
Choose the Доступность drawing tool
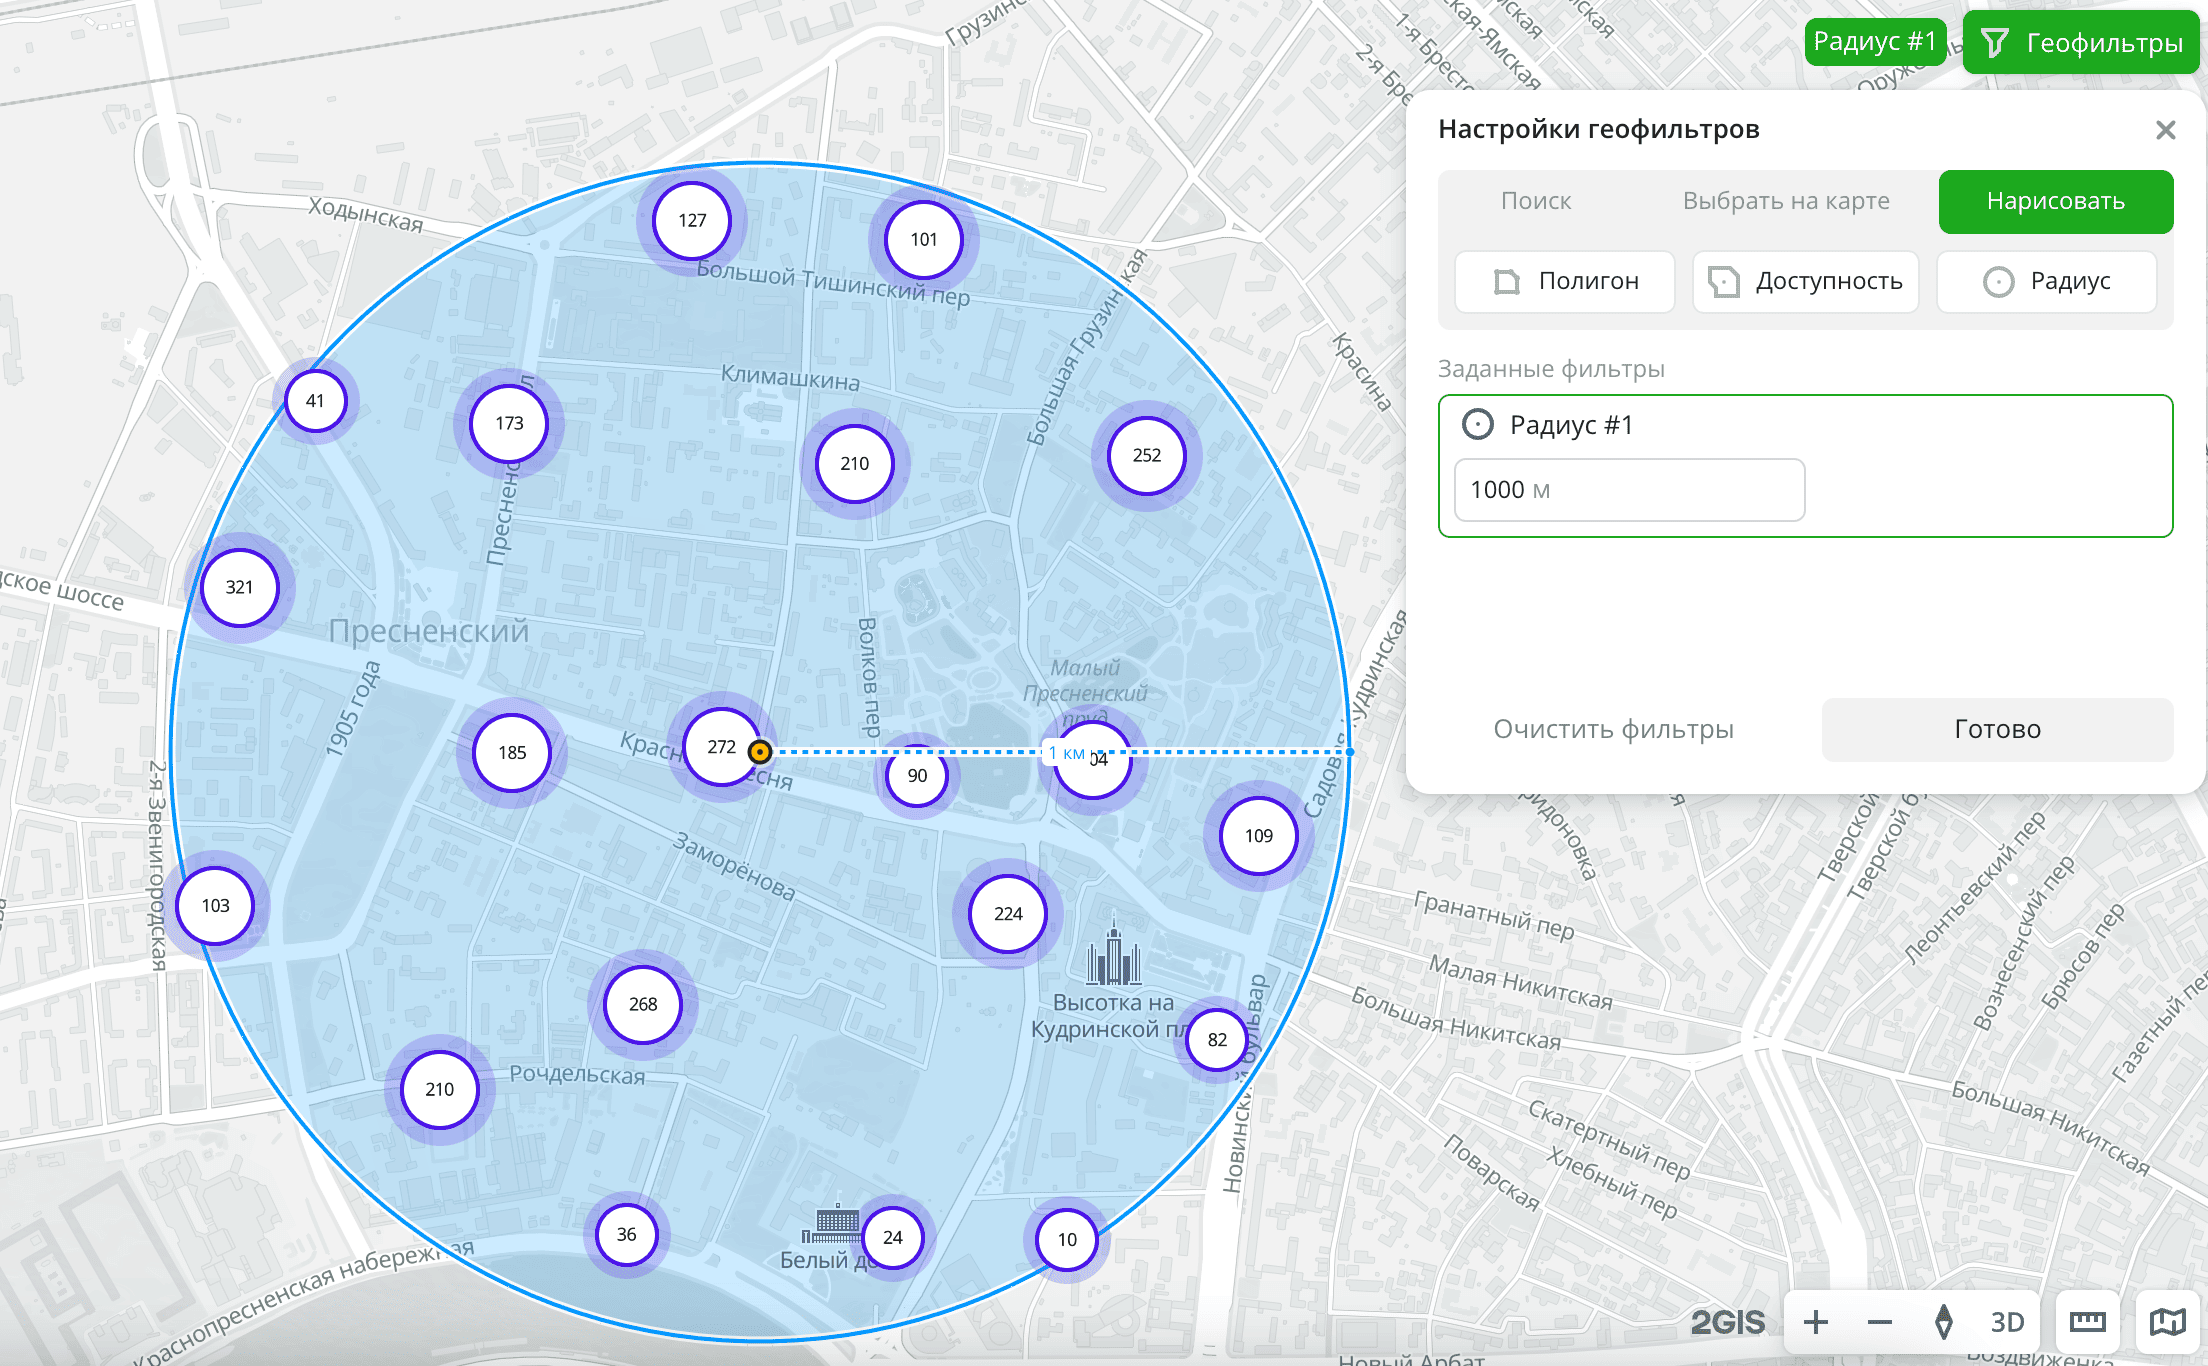click(x=1805, y=282)
